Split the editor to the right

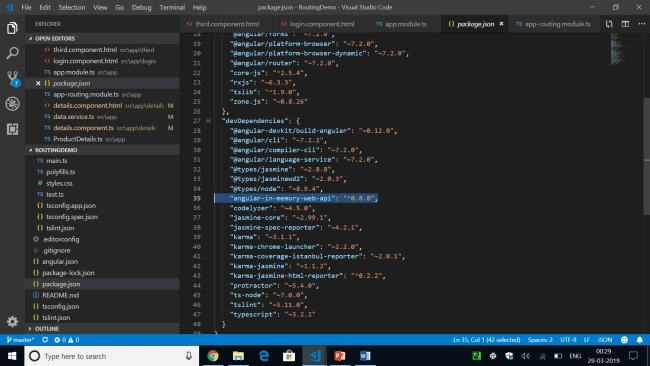(625, 24)
